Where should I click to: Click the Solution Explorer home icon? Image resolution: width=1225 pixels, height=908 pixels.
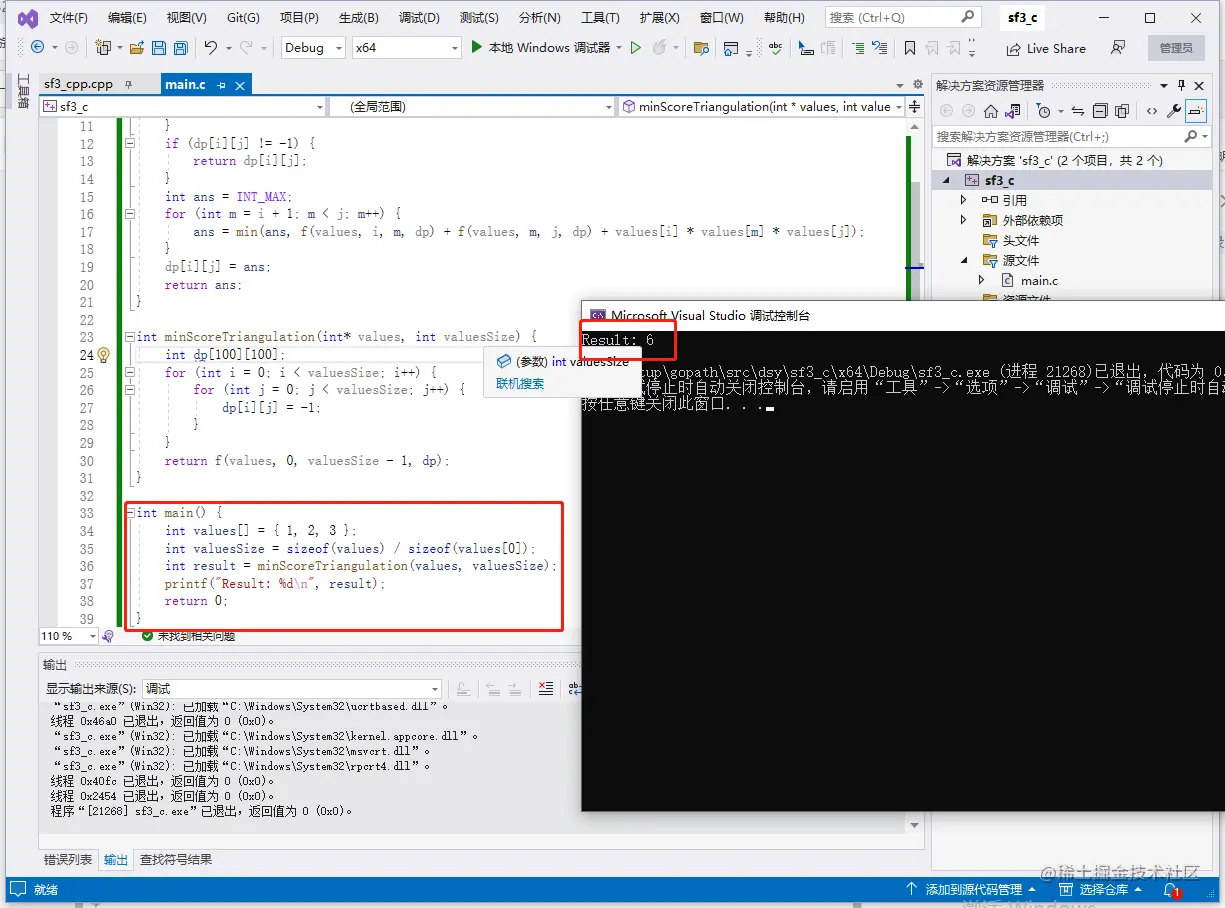click(991, 111)
